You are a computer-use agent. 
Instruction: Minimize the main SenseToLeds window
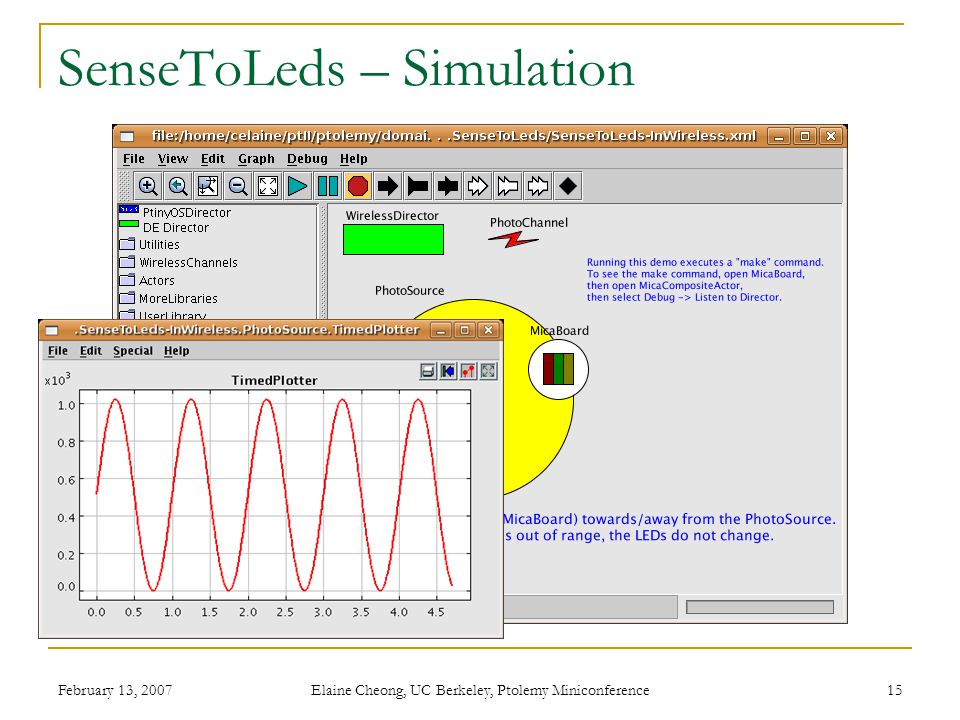click(x=779, y=136)
